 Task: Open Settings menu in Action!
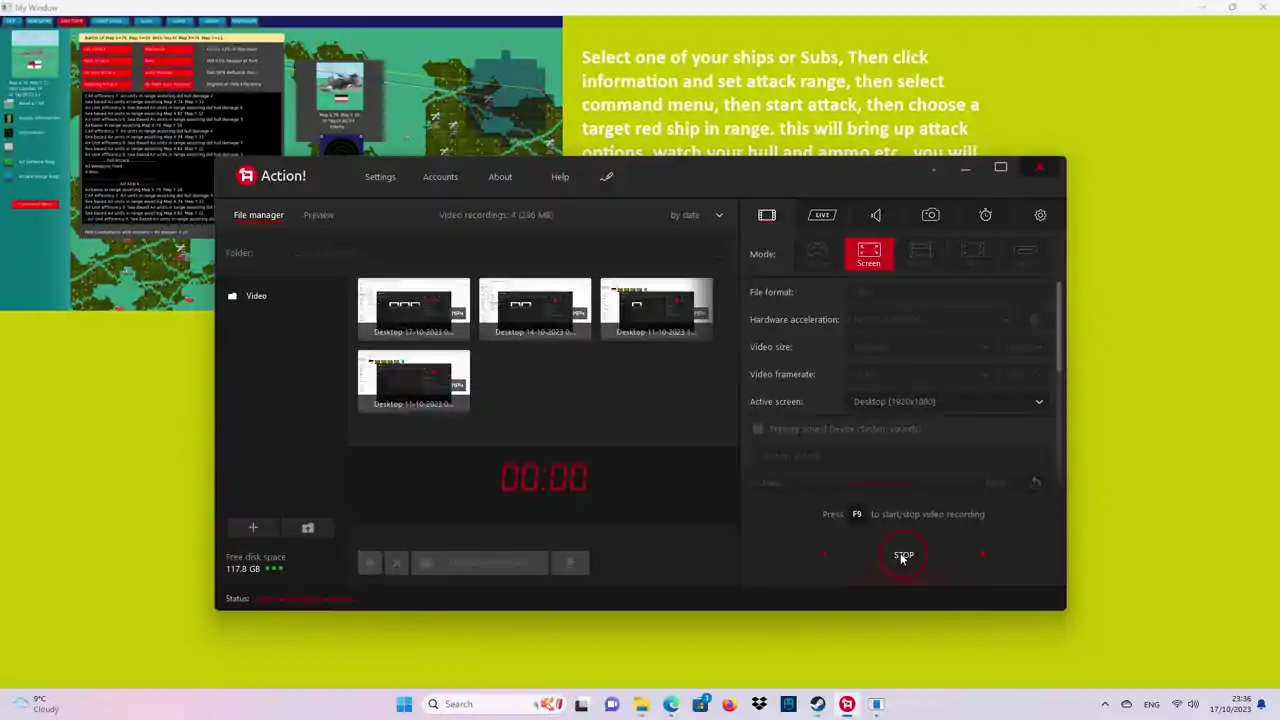pyautogui.click(x=380, y=177)
